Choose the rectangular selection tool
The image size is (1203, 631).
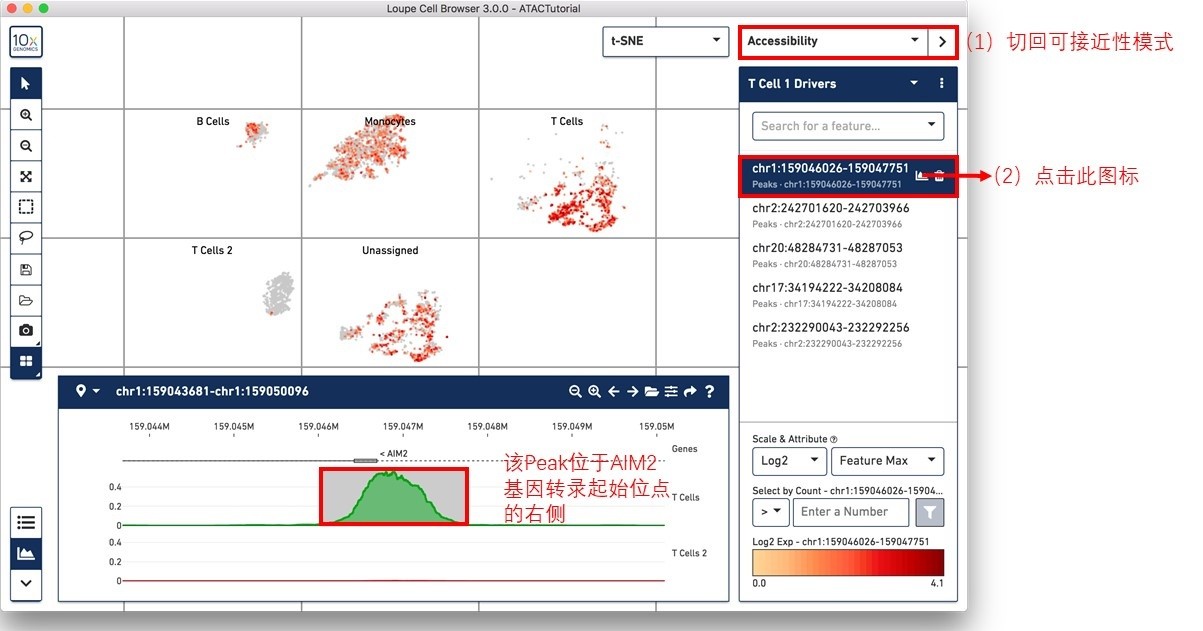pos(26,207)
